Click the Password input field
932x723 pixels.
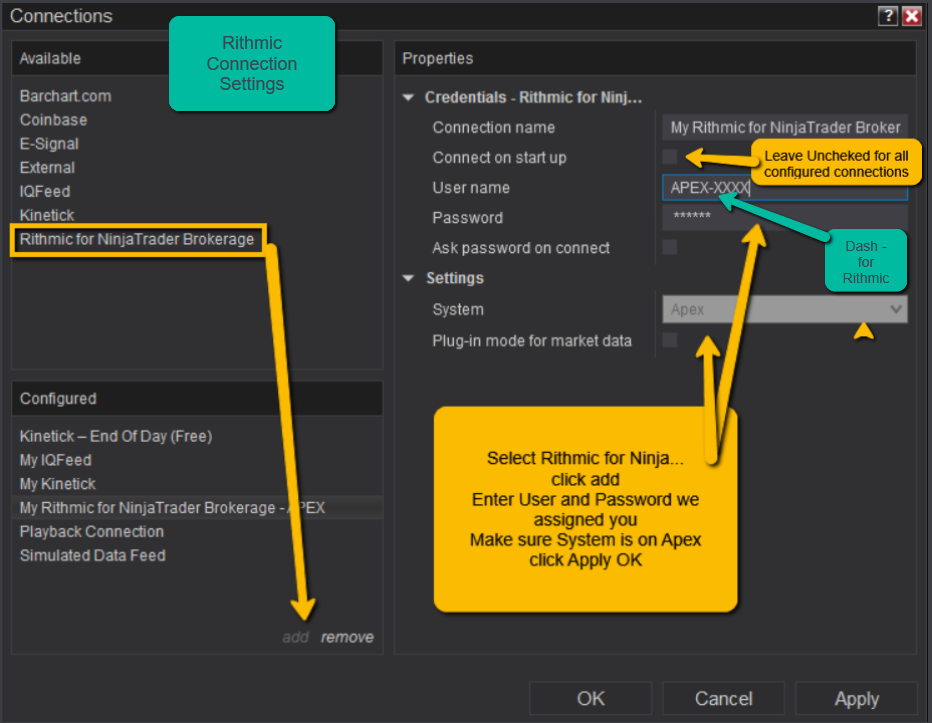(x=785, y=216)
